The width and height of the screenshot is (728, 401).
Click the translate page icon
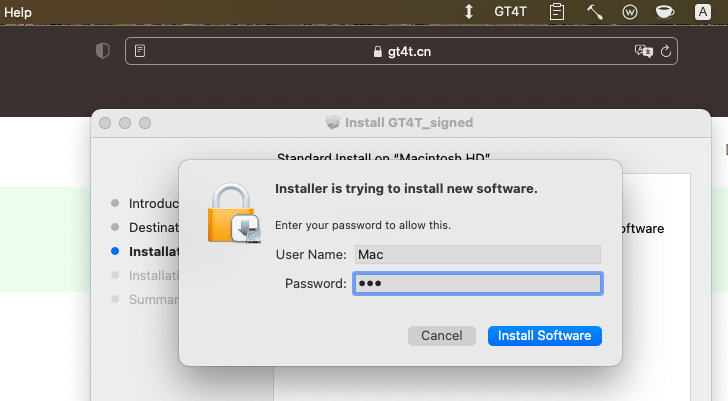click(643, 51)
